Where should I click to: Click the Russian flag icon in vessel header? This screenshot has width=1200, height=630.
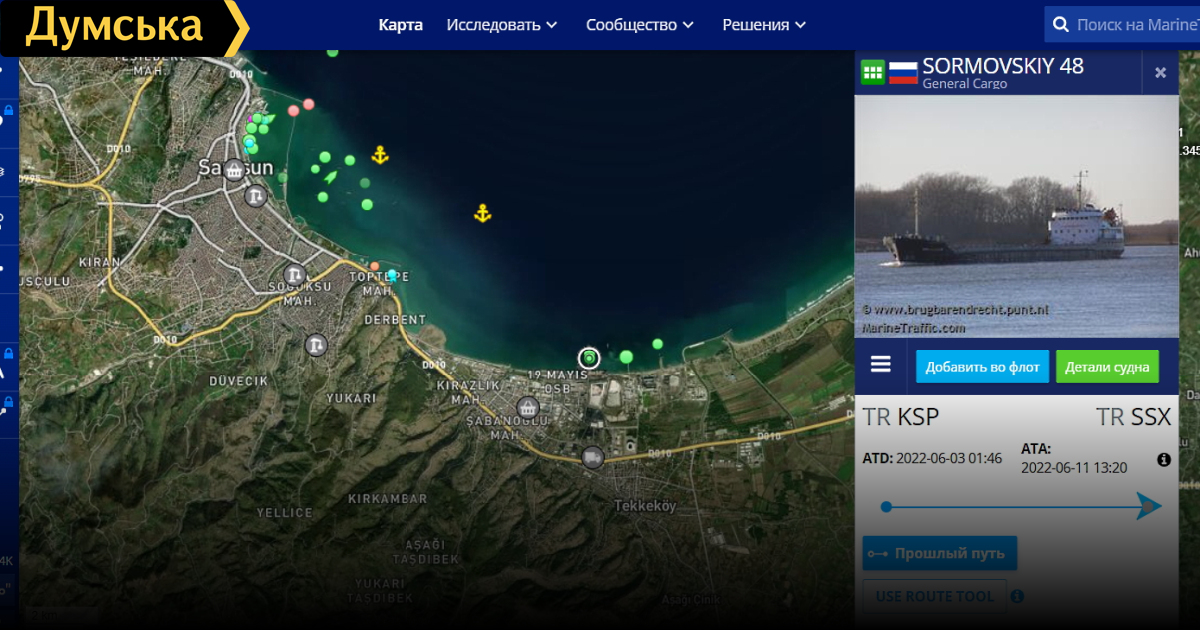(903, 72)
